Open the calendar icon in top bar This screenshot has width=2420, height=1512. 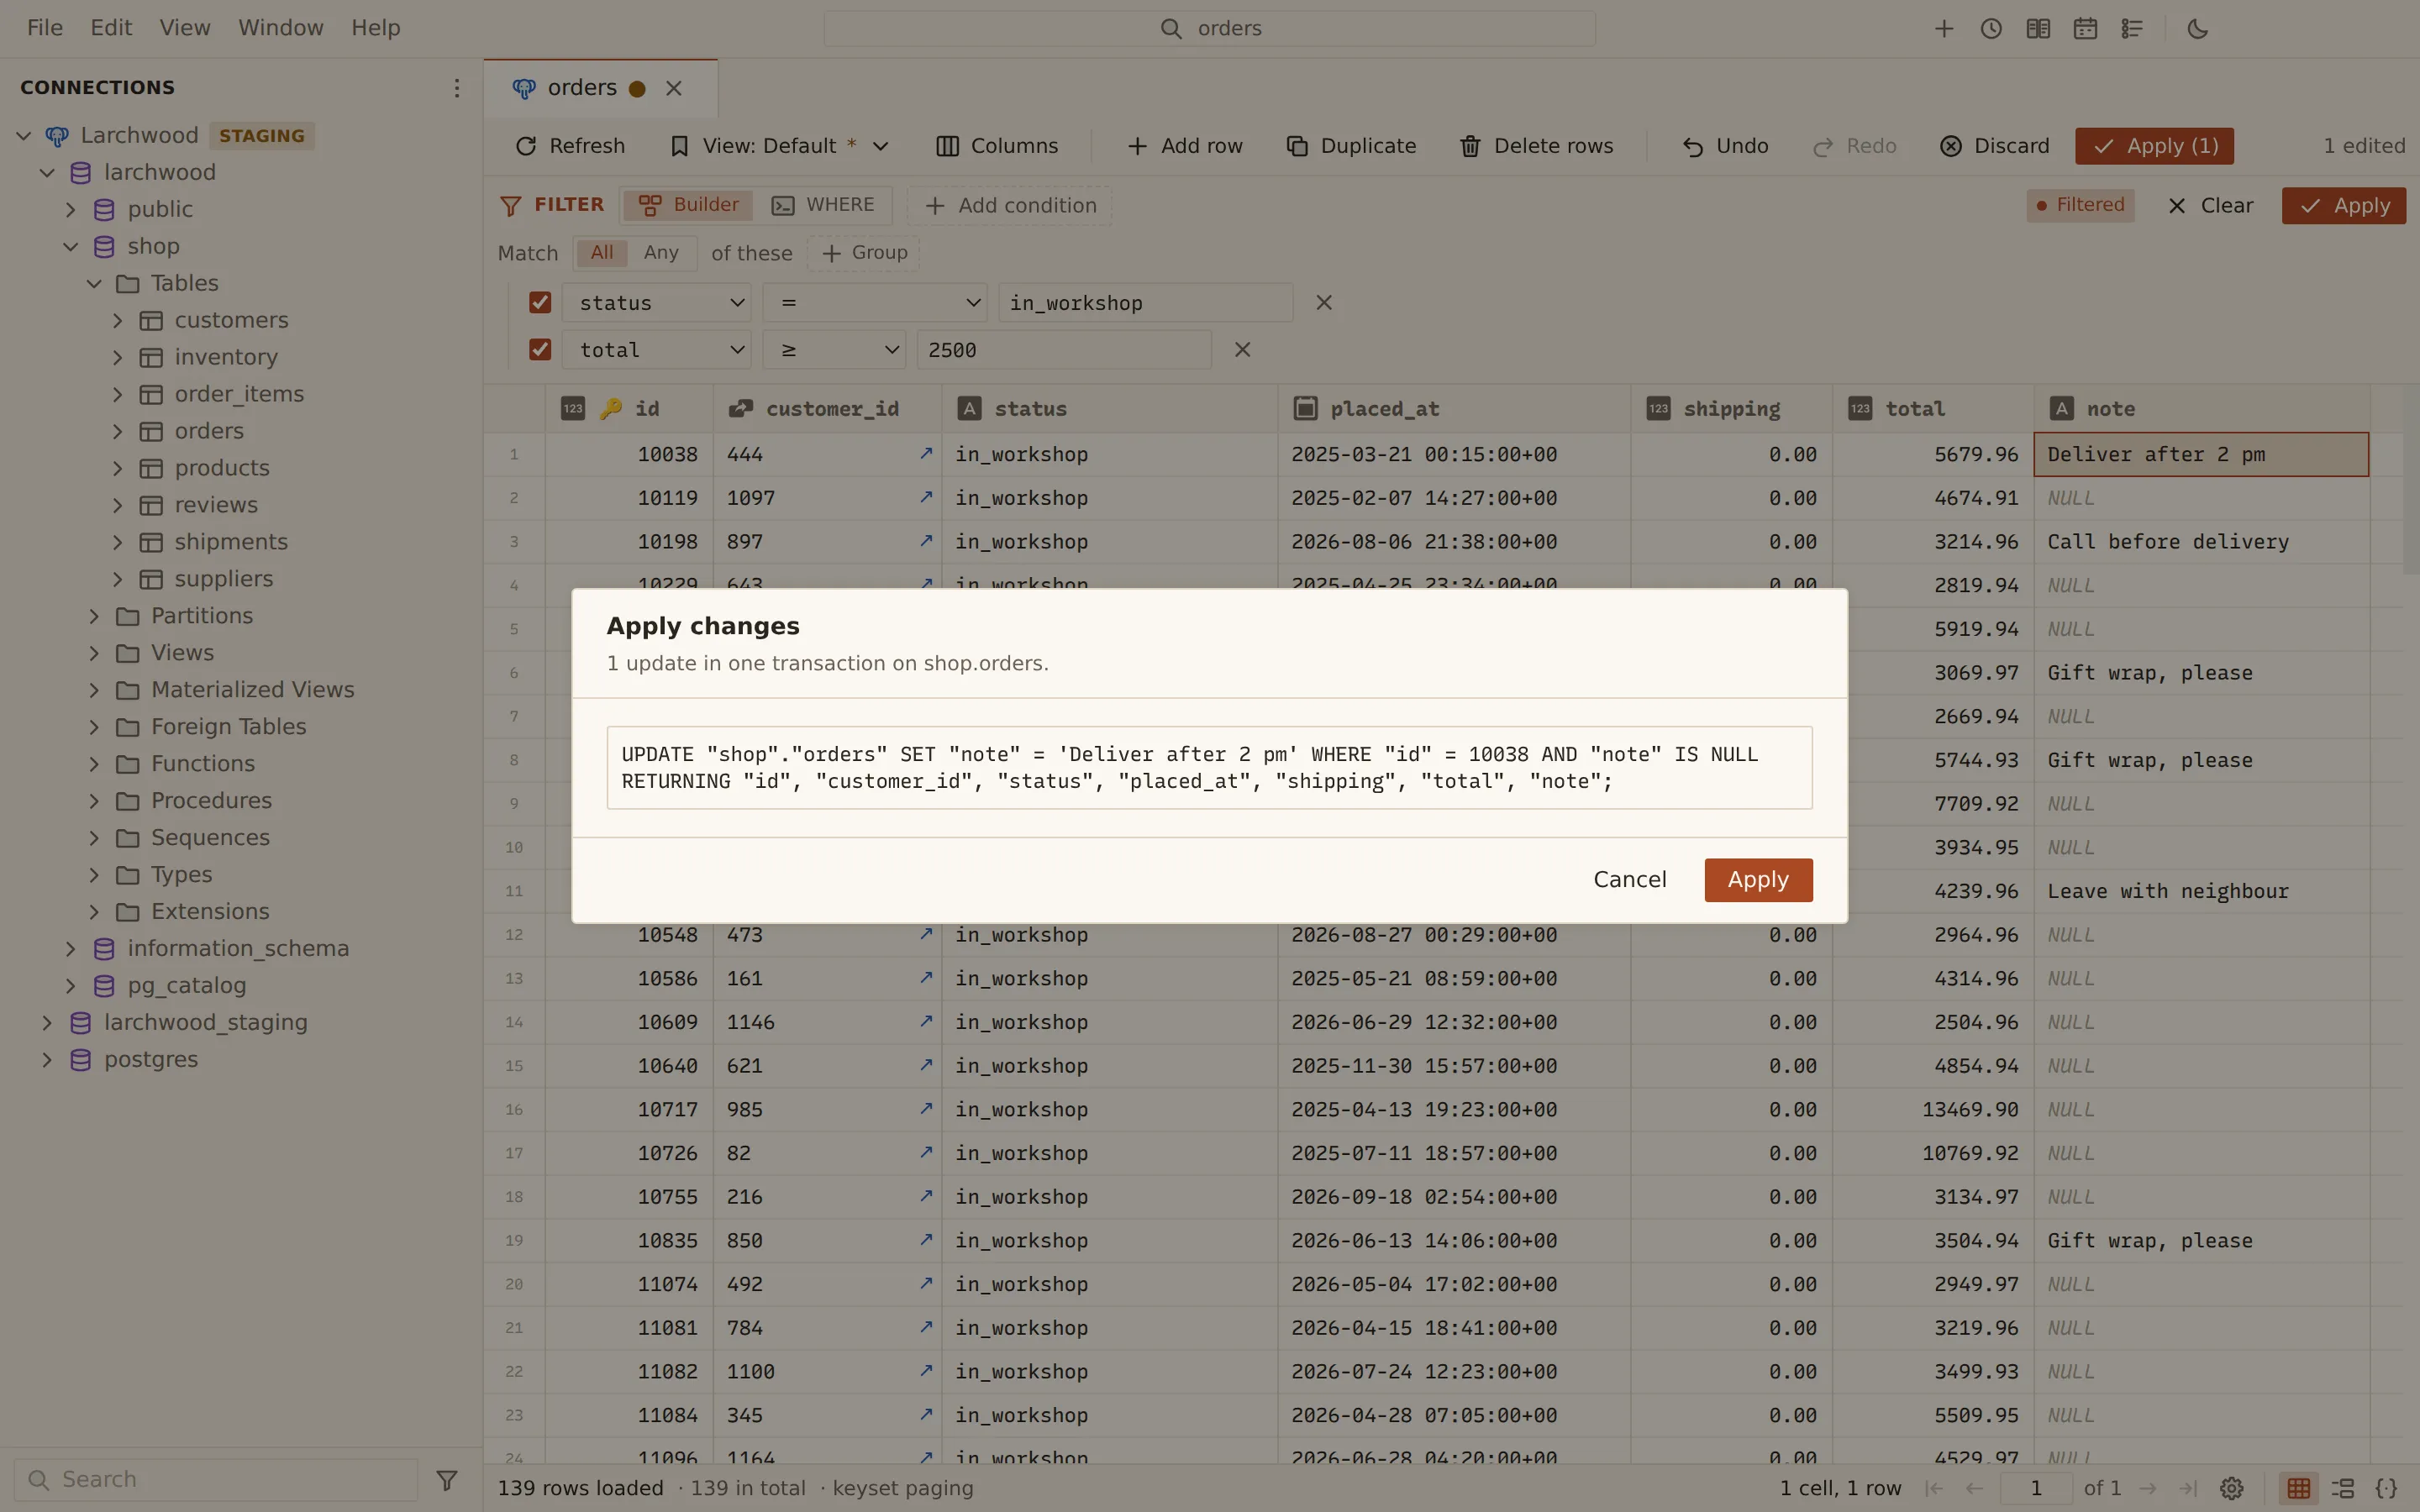(x=2084, y=29)
